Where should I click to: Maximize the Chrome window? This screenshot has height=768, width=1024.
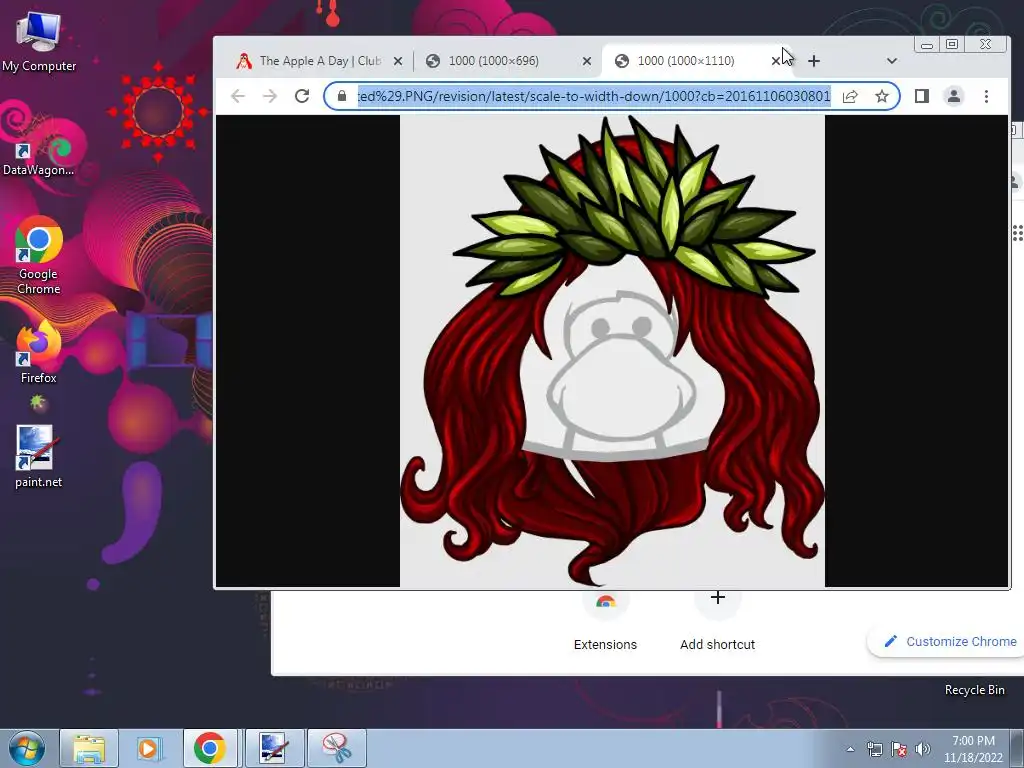point(952,44)
